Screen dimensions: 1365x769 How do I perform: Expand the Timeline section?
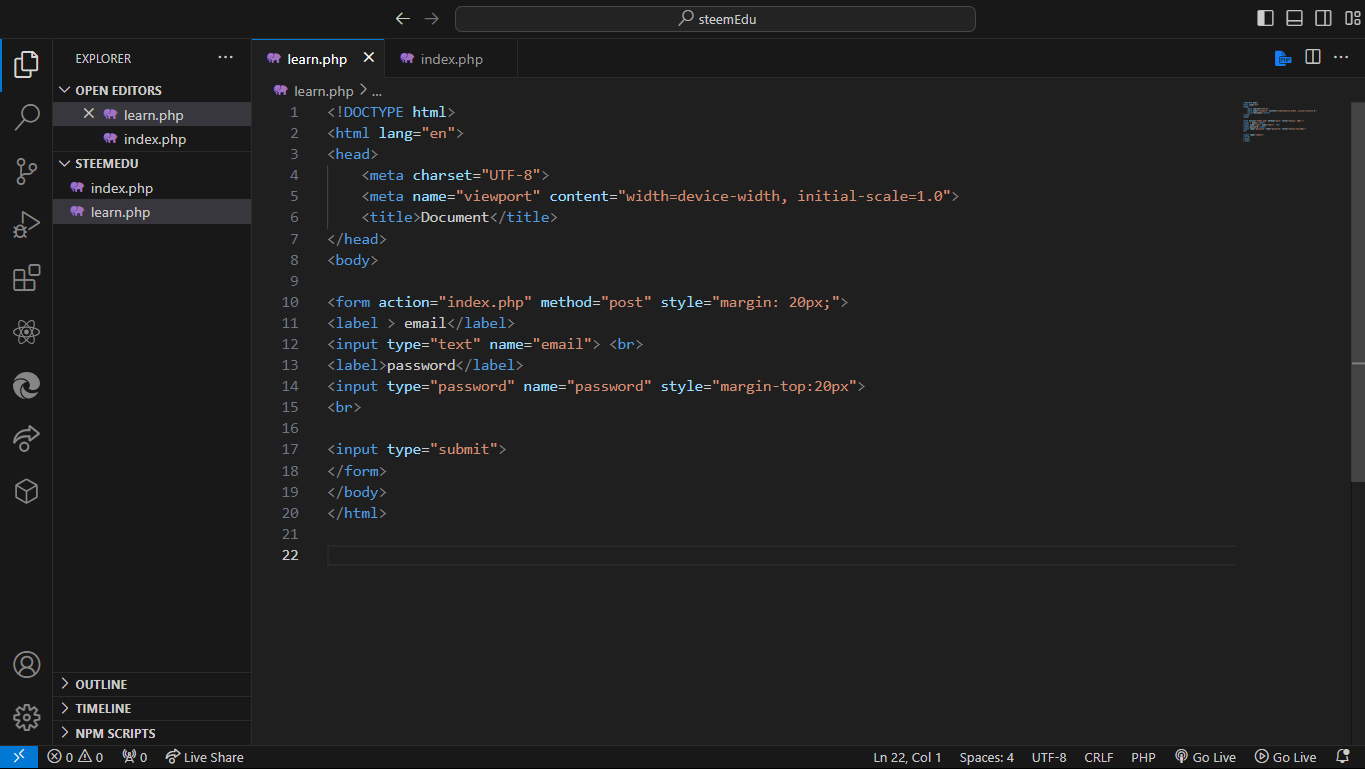coord(102,708)
